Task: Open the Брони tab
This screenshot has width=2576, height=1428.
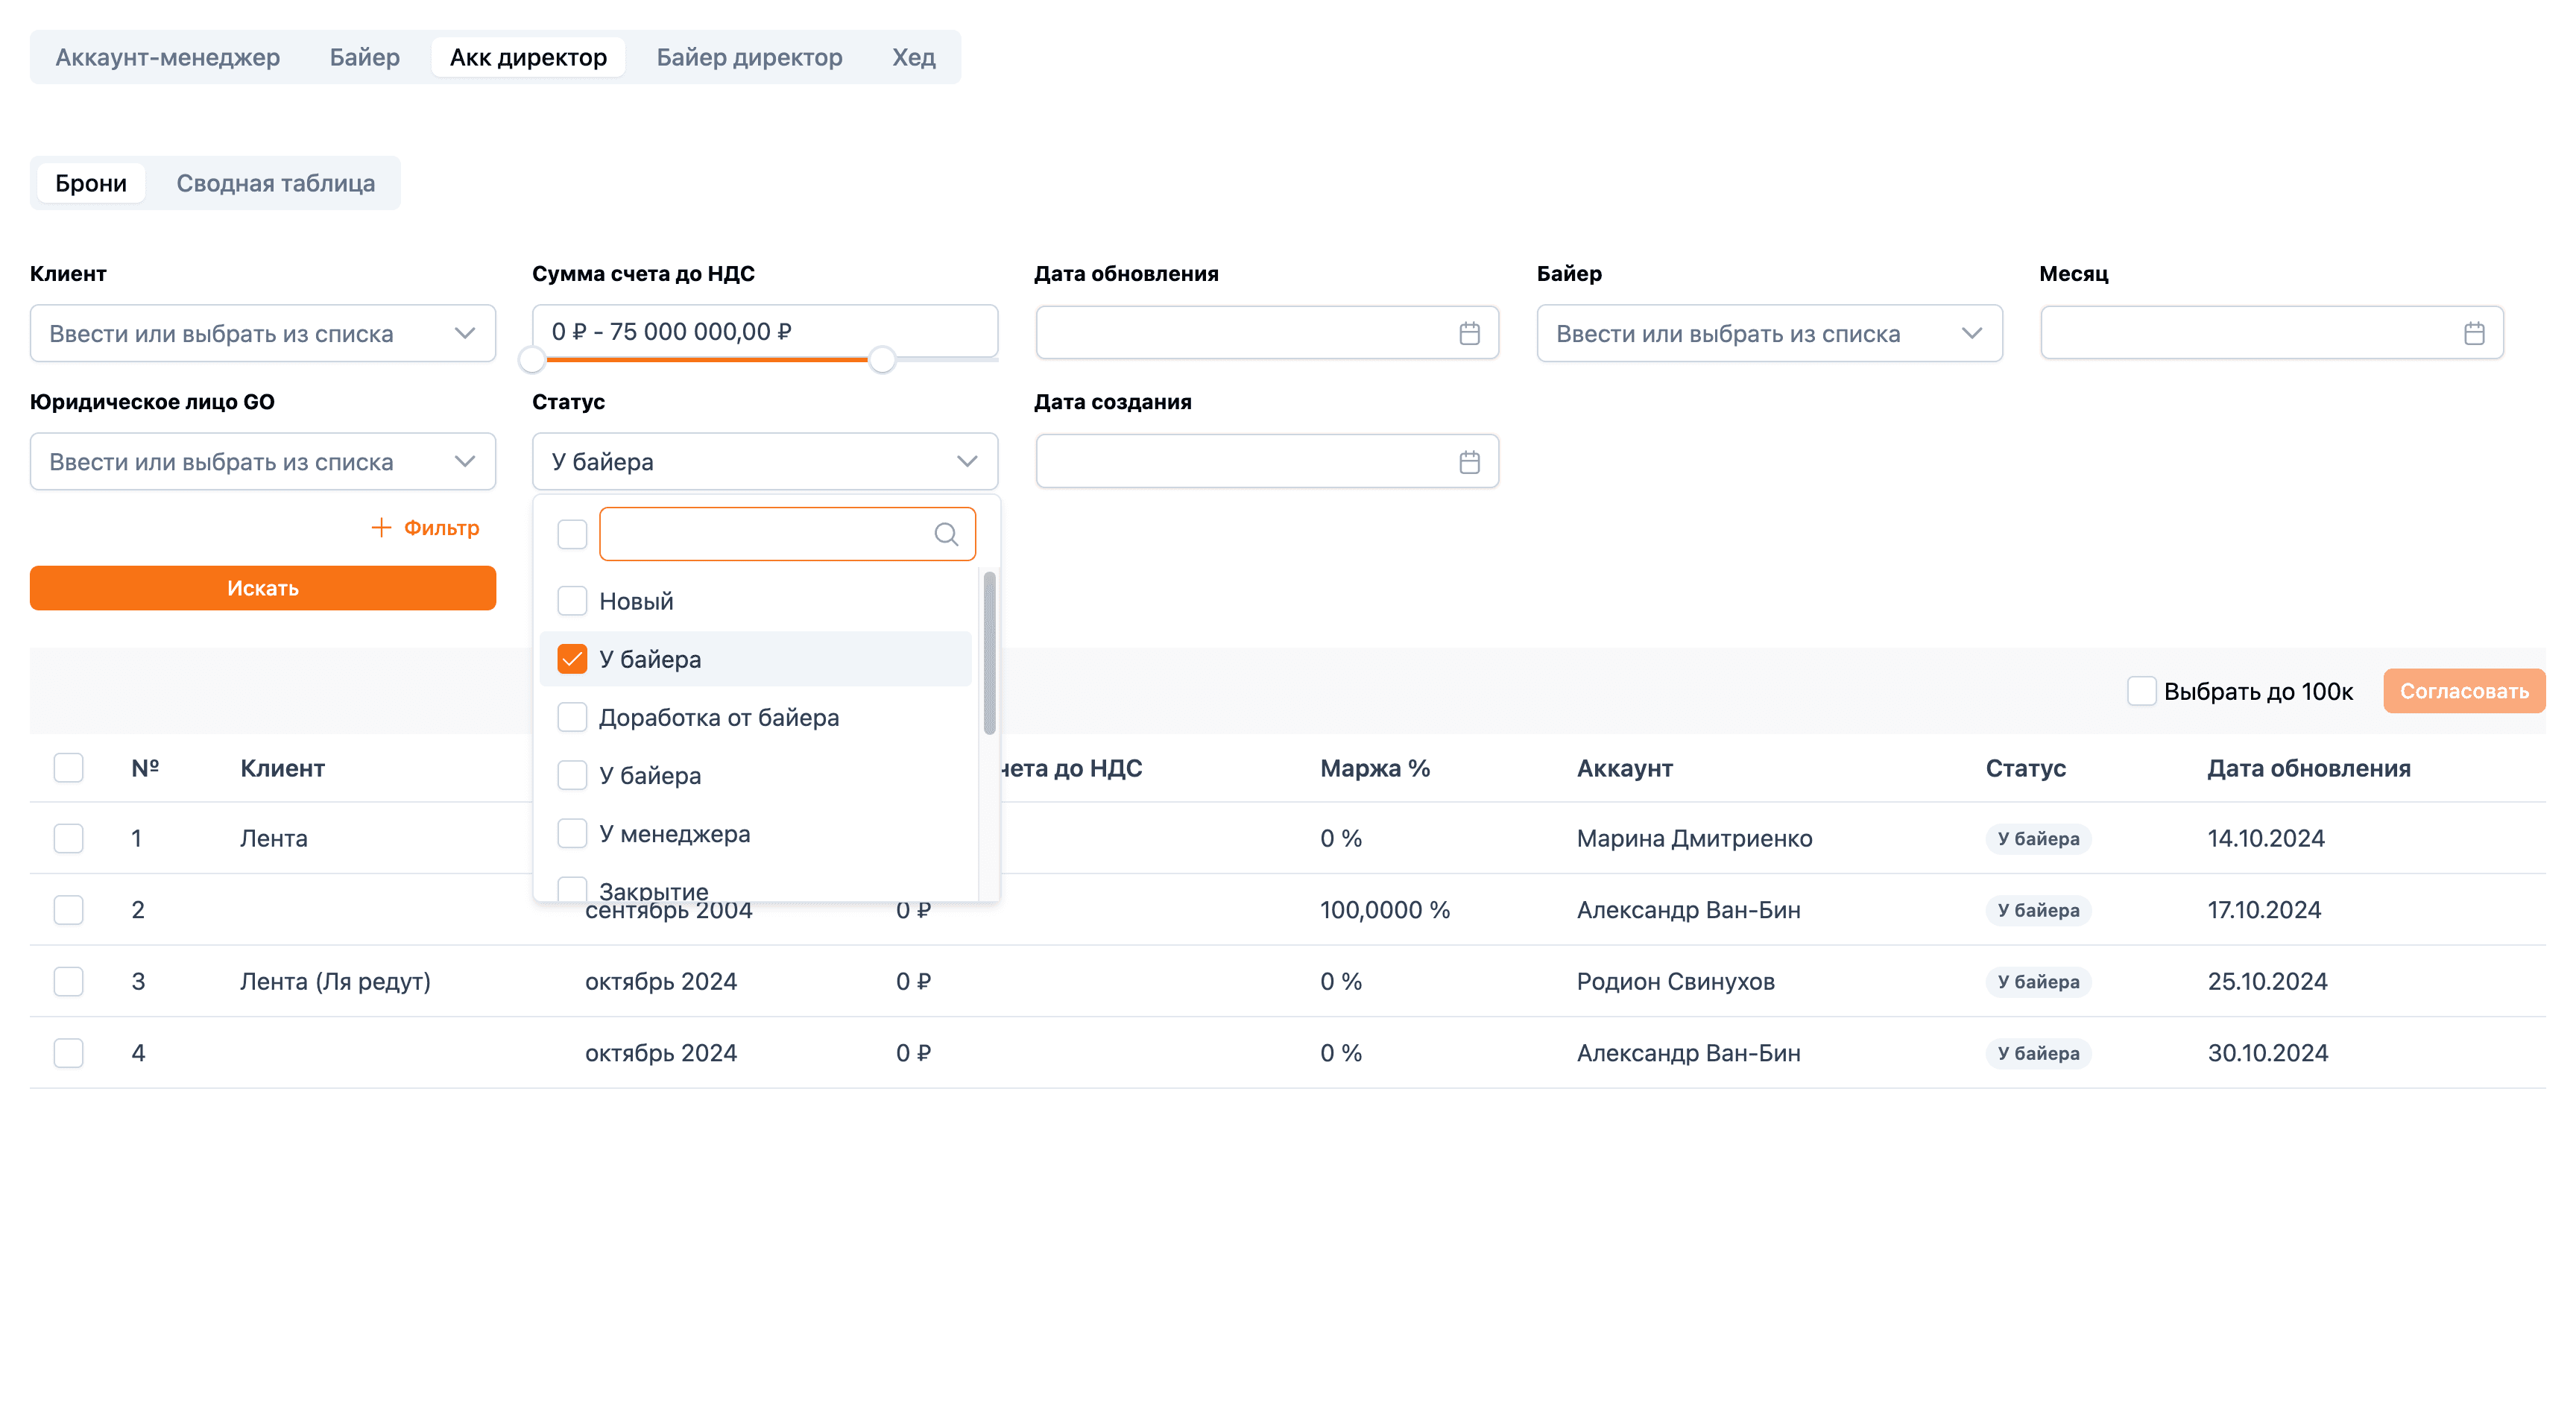Action: coord(91,183)
